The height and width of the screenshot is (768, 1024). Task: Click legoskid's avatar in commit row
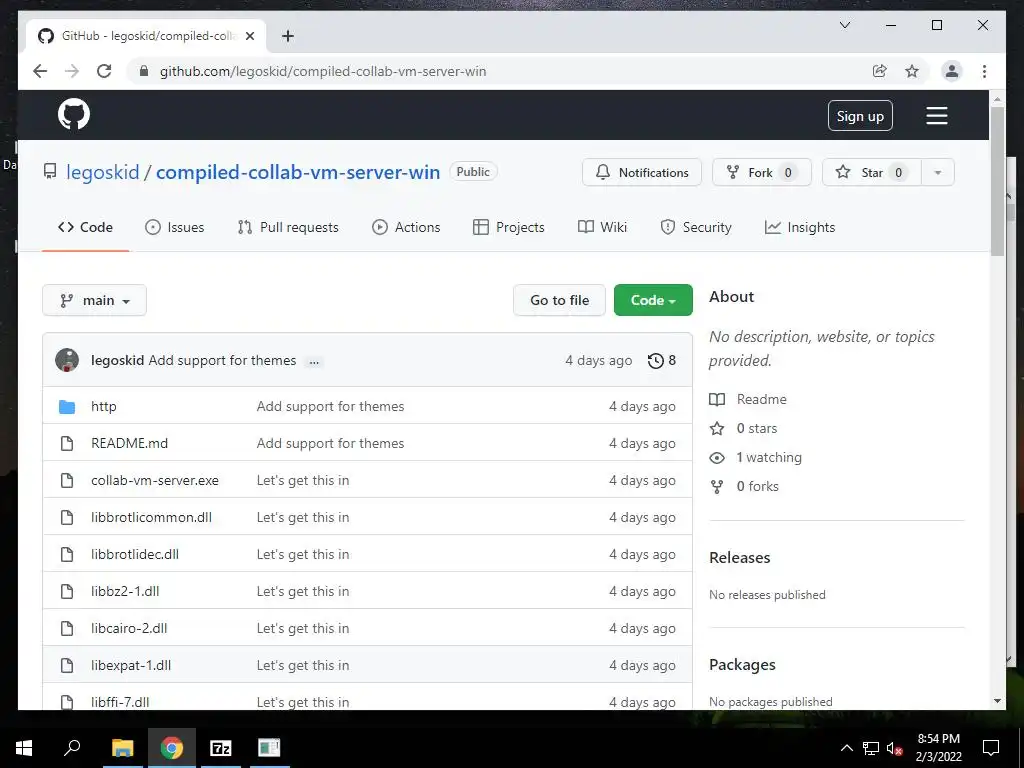(67, 360)
